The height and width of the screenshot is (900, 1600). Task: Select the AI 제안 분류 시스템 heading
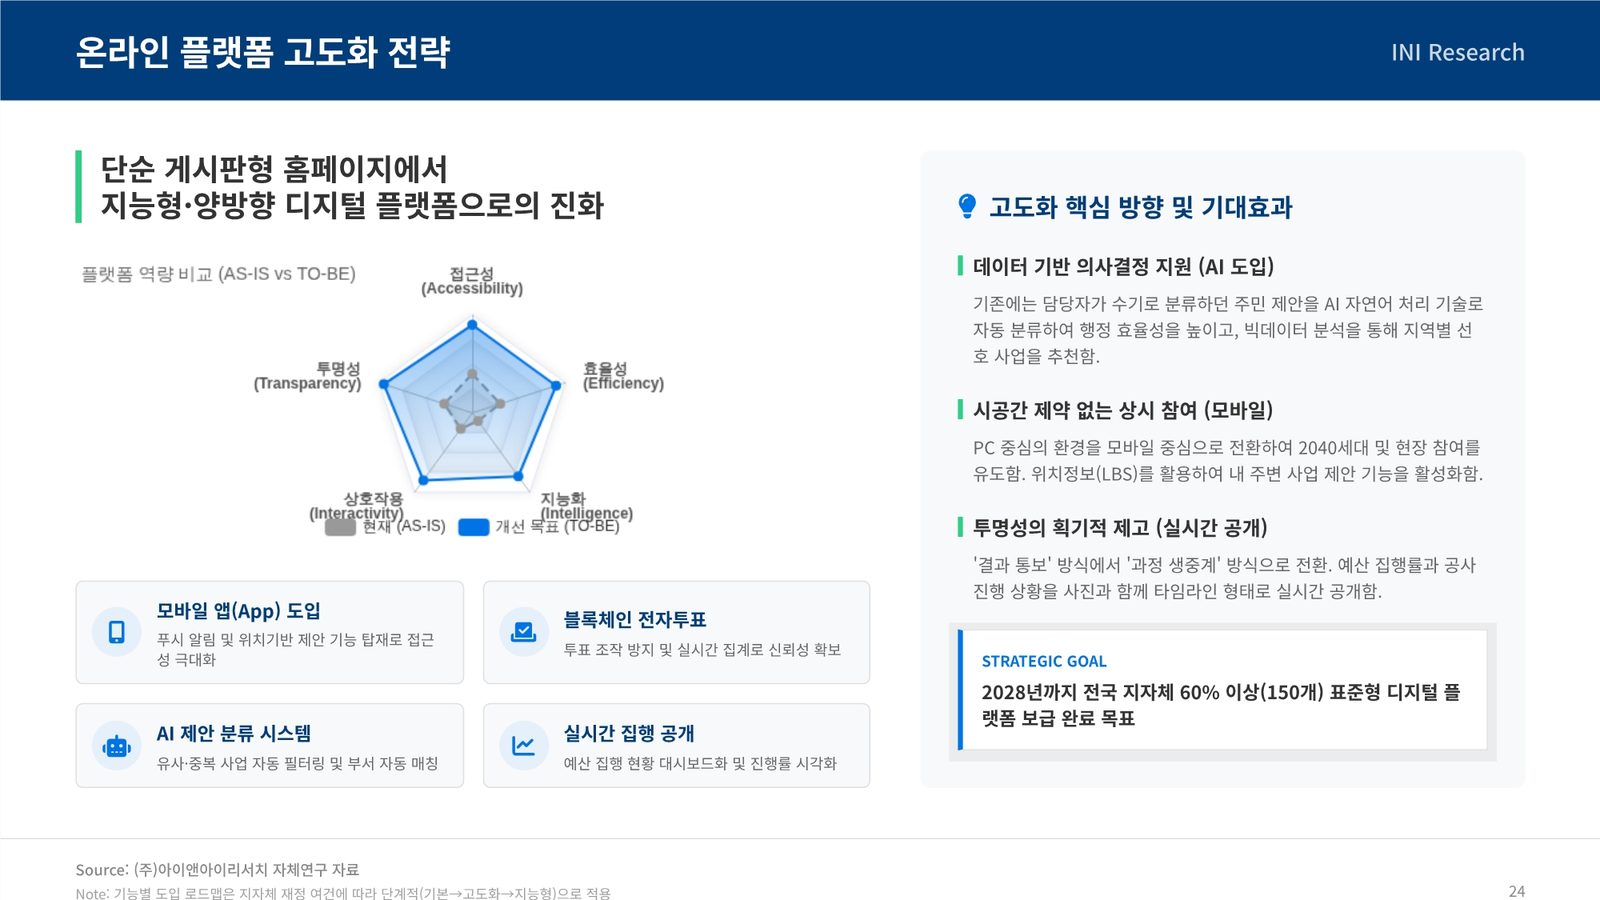point(234,733)
